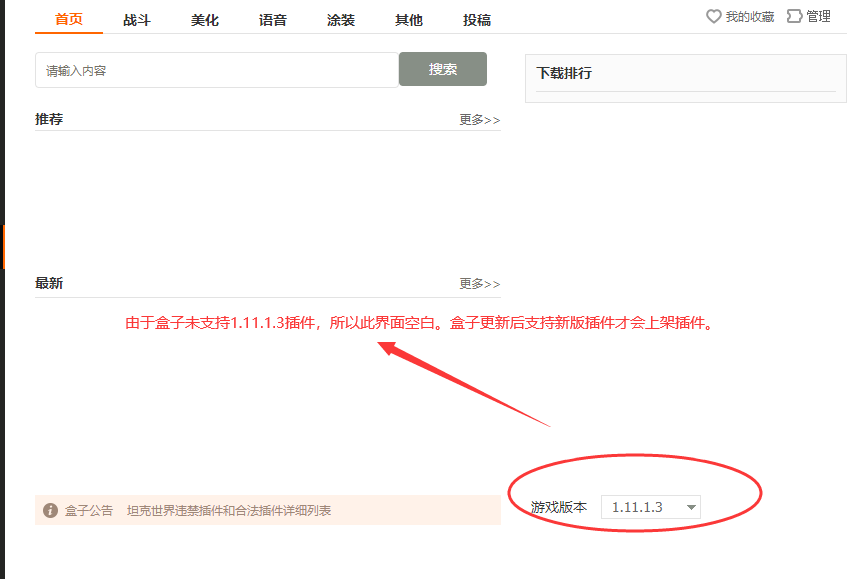
Task: Open the 投稿 tab
Action: [x=477, y=20]
